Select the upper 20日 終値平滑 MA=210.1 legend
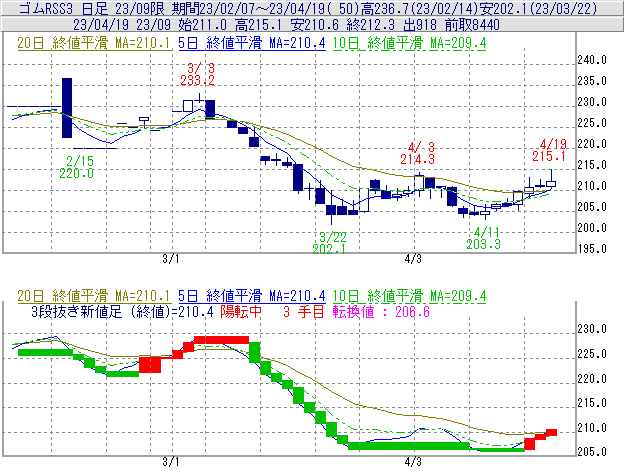This screenshot has width=624, height=475. [x=94, y=43]
